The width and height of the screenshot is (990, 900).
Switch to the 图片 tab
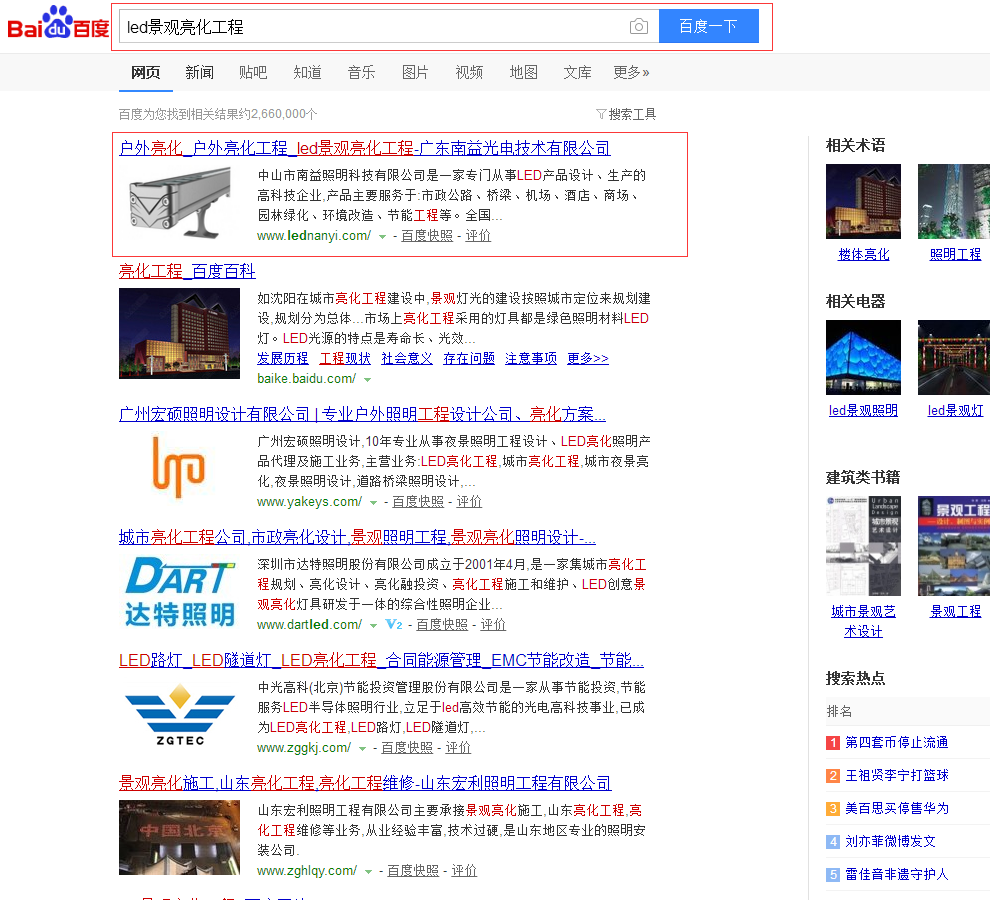[415, 72]
